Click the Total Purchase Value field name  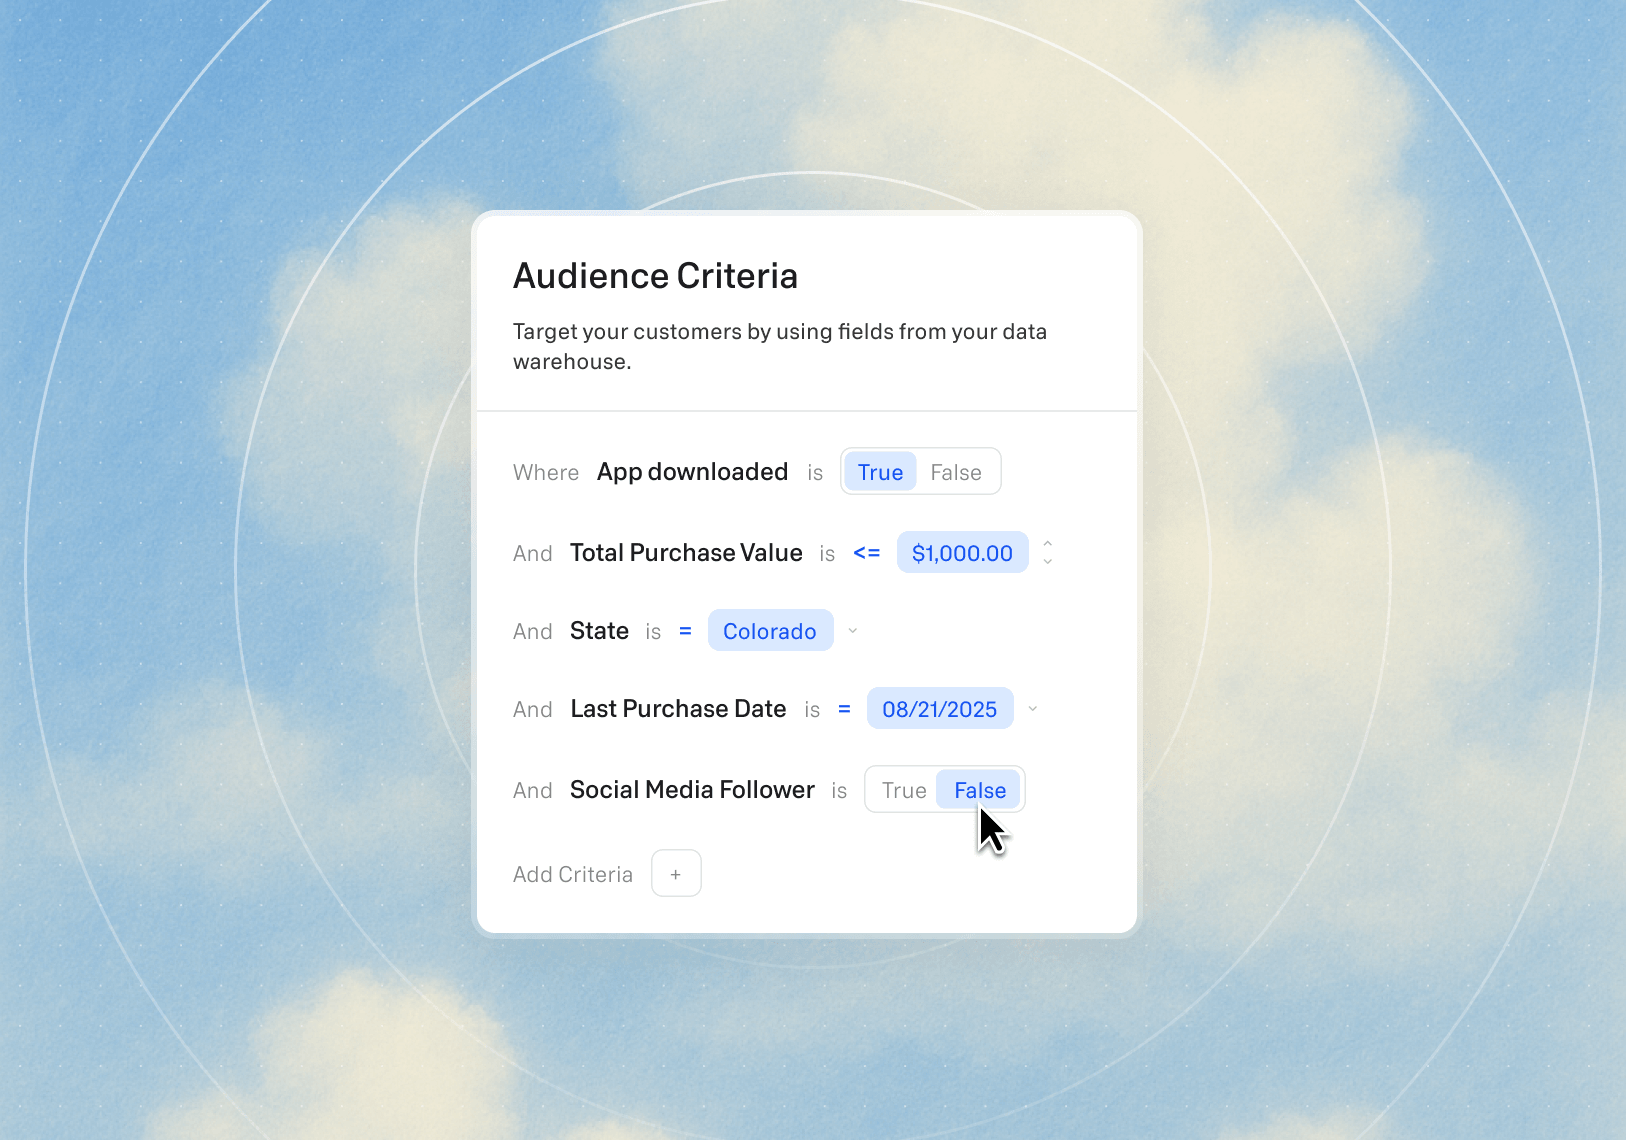click(x=686, y=553)
